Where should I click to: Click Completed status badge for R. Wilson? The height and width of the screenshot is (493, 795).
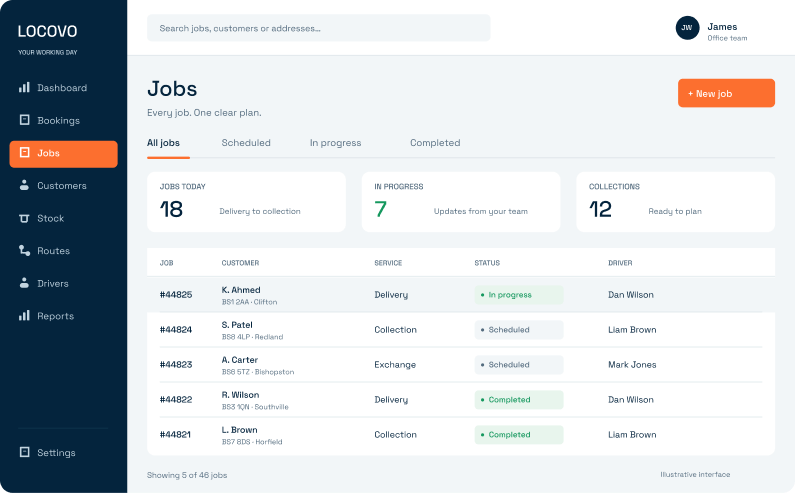coord(519,400)
